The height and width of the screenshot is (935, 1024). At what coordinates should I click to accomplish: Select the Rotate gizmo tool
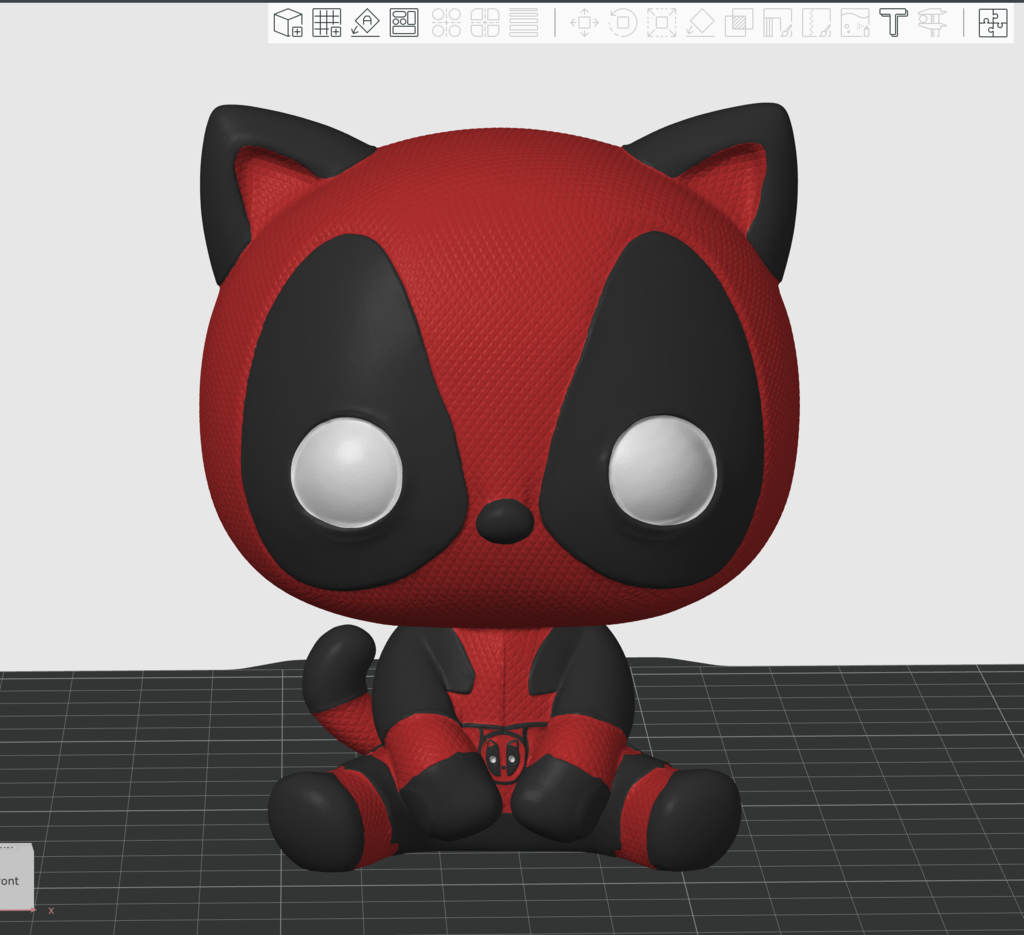(623, 23)
